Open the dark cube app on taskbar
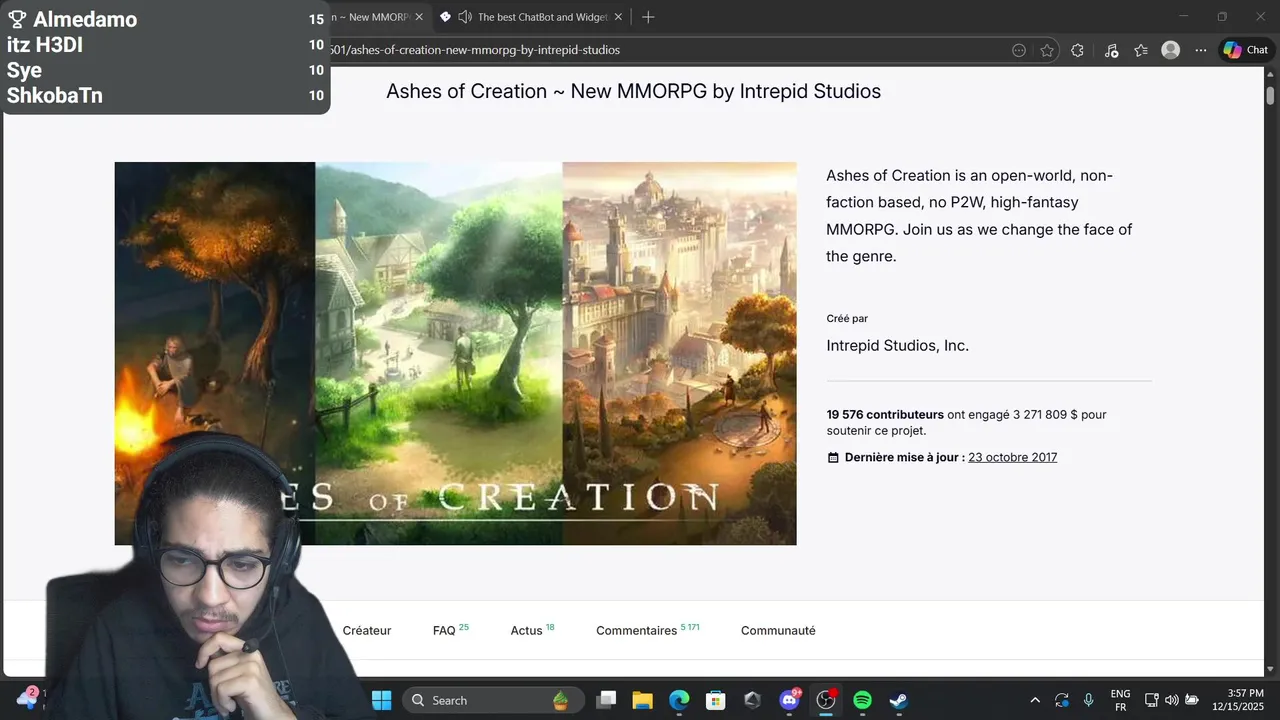1280x720 pixels. (752, 700)
